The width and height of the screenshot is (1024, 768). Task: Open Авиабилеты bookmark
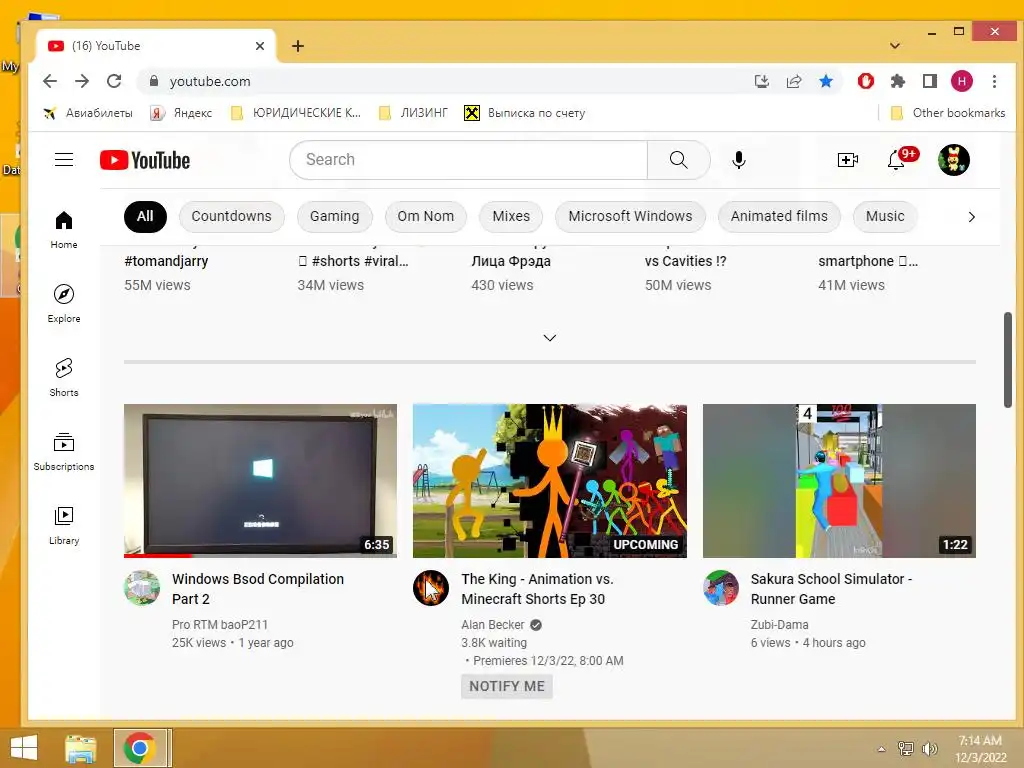point(88,113)
